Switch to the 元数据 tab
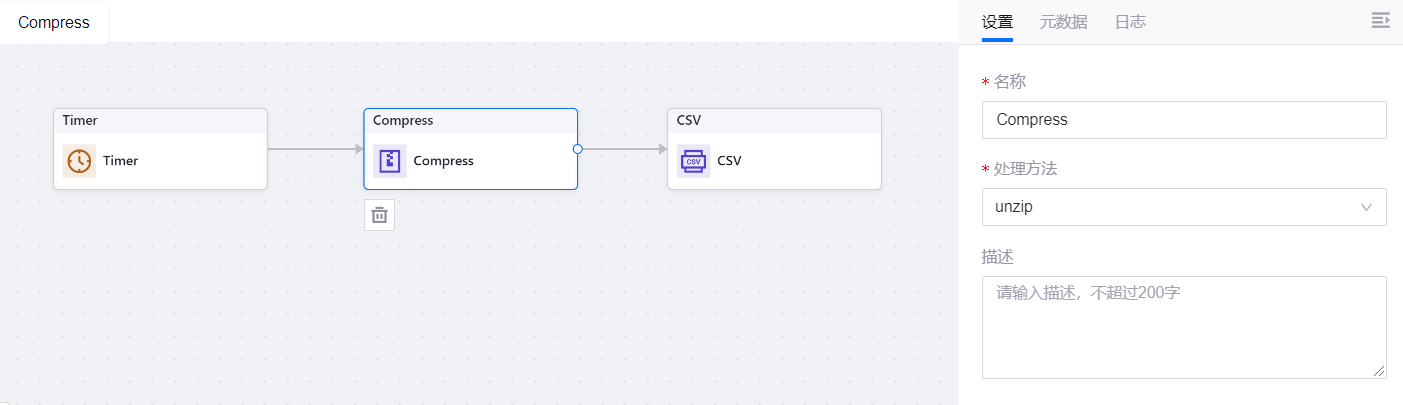The image size is (1403, 405). tap(1063, 22)
